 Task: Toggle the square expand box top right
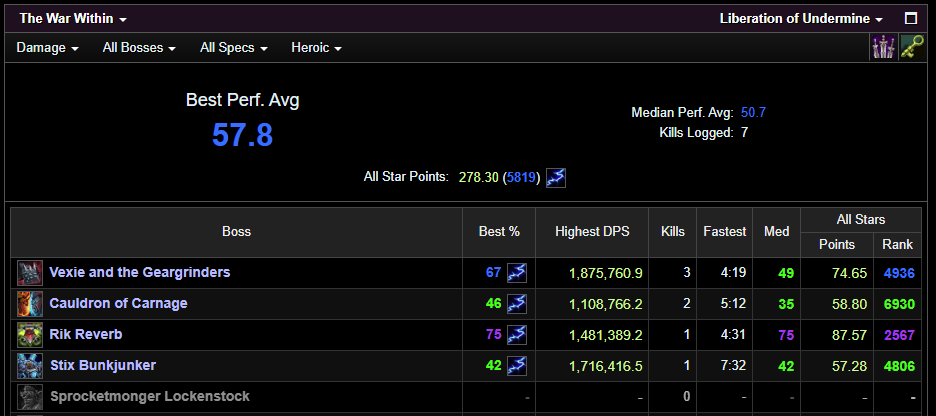(x=910, y=19)
